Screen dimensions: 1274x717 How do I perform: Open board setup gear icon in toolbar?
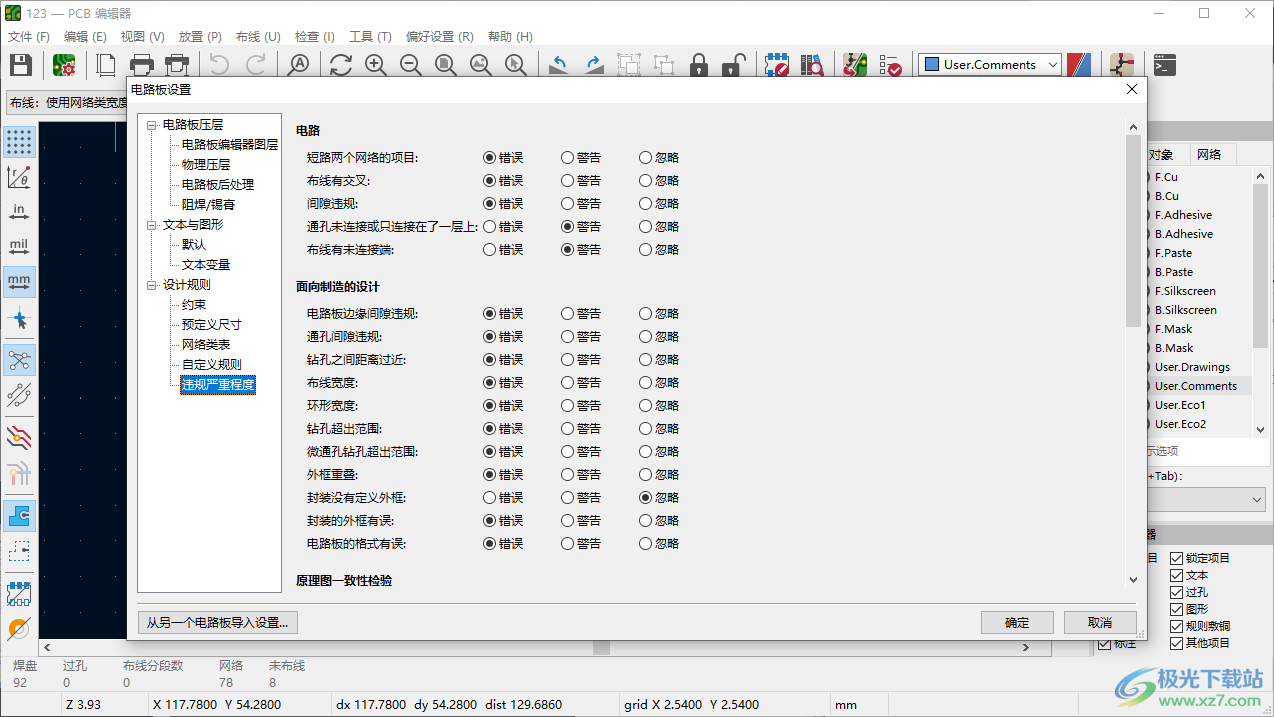click(x=65, y=65)
